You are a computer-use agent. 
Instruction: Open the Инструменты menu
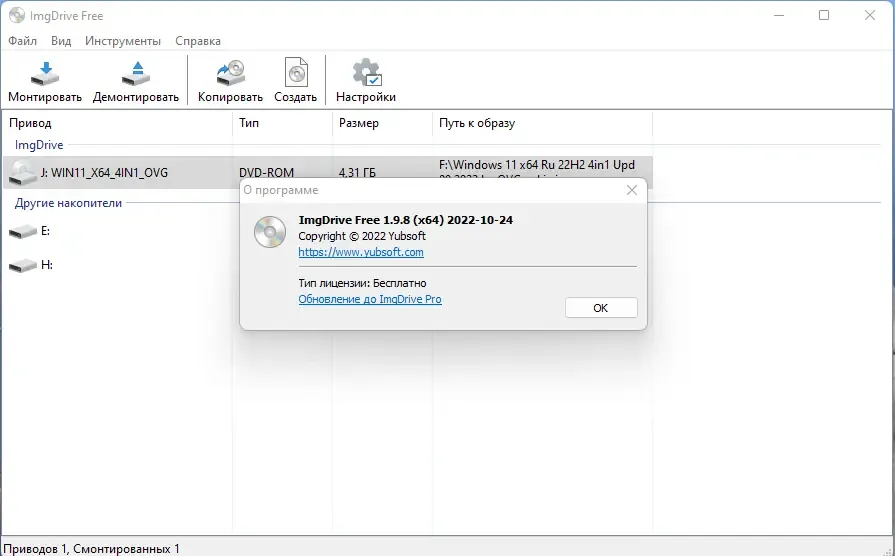click(123, 41)
